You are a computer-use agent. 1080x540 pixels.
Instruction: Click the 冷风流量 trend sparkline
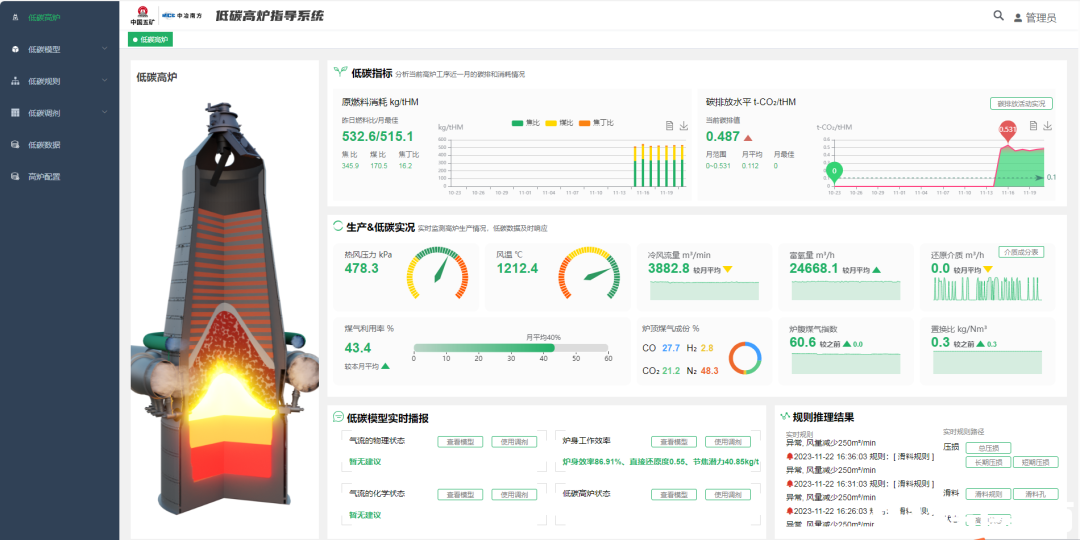(x=705, y=291)
